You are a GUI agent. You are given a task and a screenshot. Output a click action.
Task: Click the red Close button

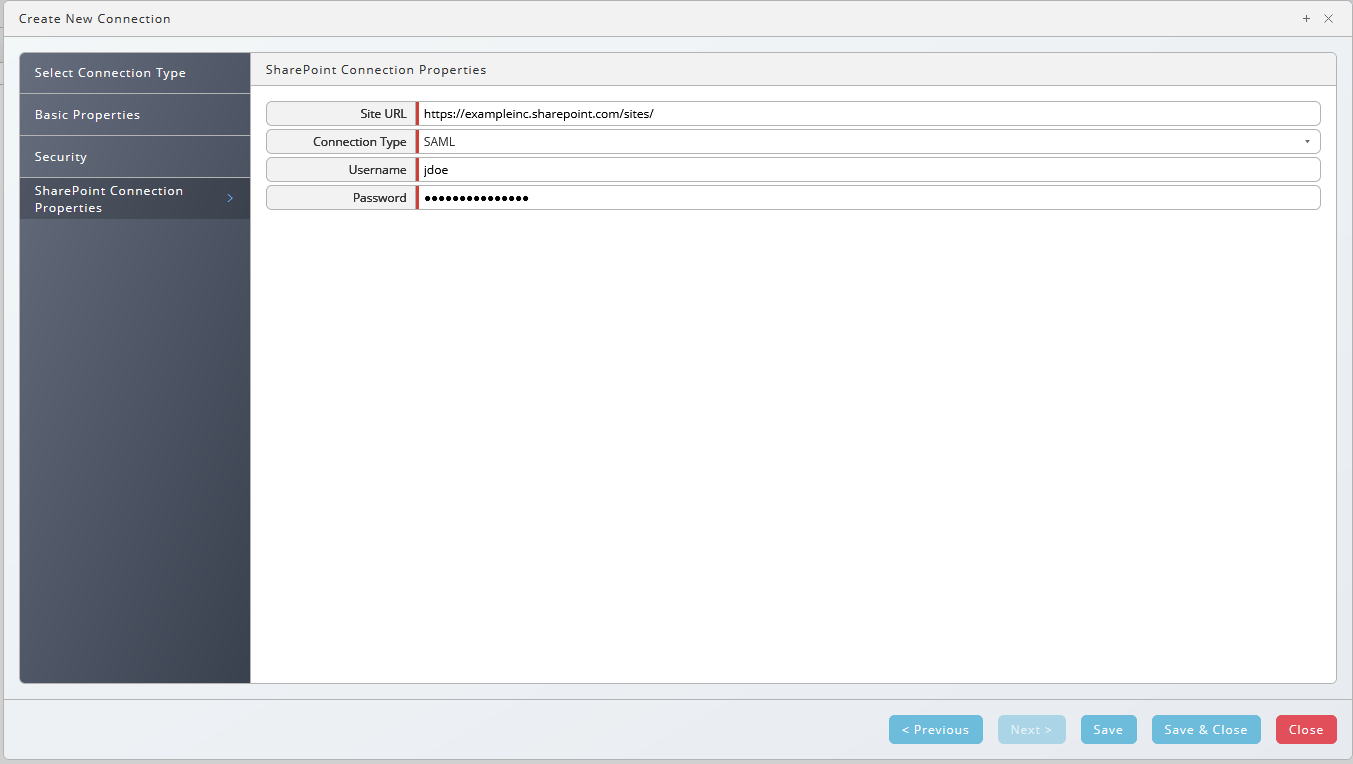1306,730
